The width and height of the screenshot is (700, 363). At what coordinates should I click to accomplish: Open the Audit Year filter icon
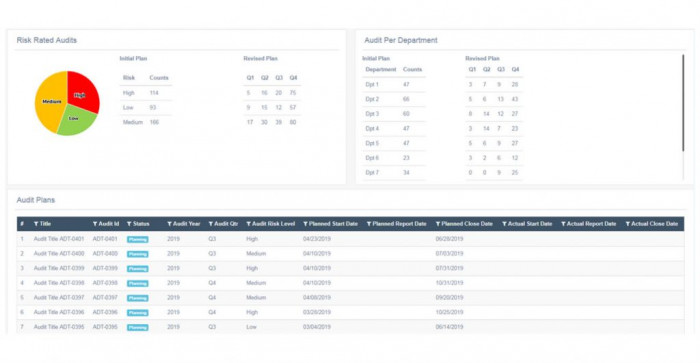pyautogui.click(x=170, y=224)
